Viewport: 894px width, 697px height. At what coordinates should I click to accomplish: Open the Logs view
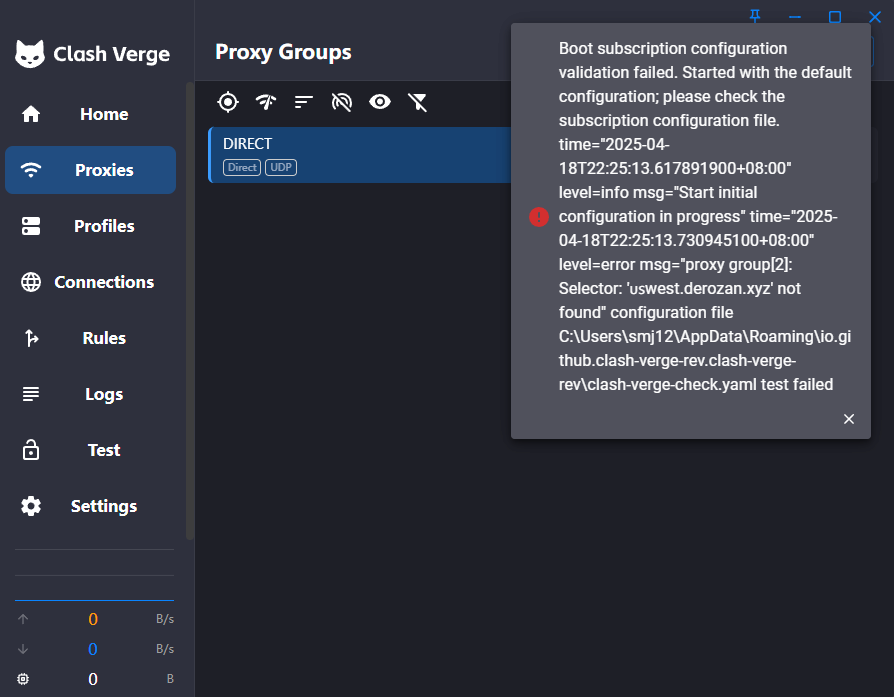(91, 394)
